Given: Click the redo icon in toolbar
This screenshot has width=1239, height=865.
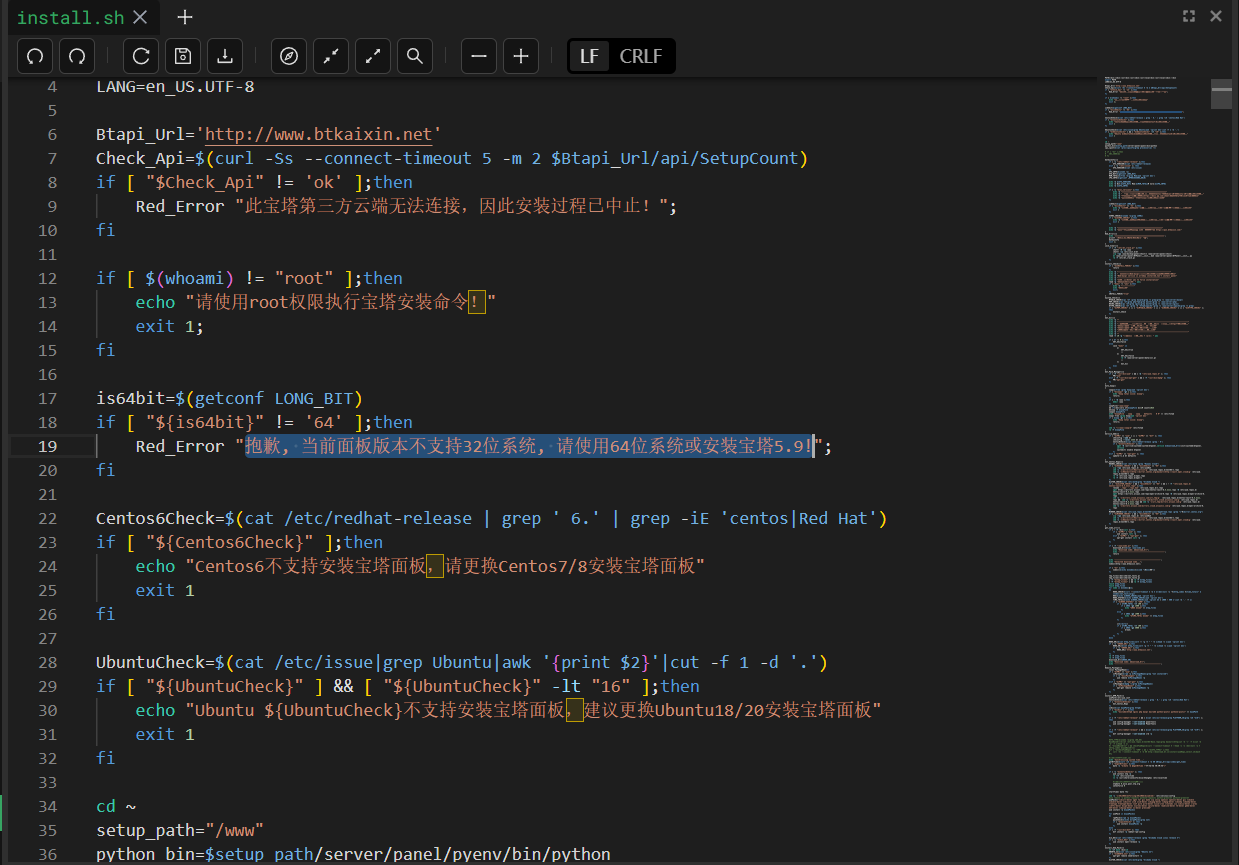Looking at the screenshot, I should click(77, 57).
